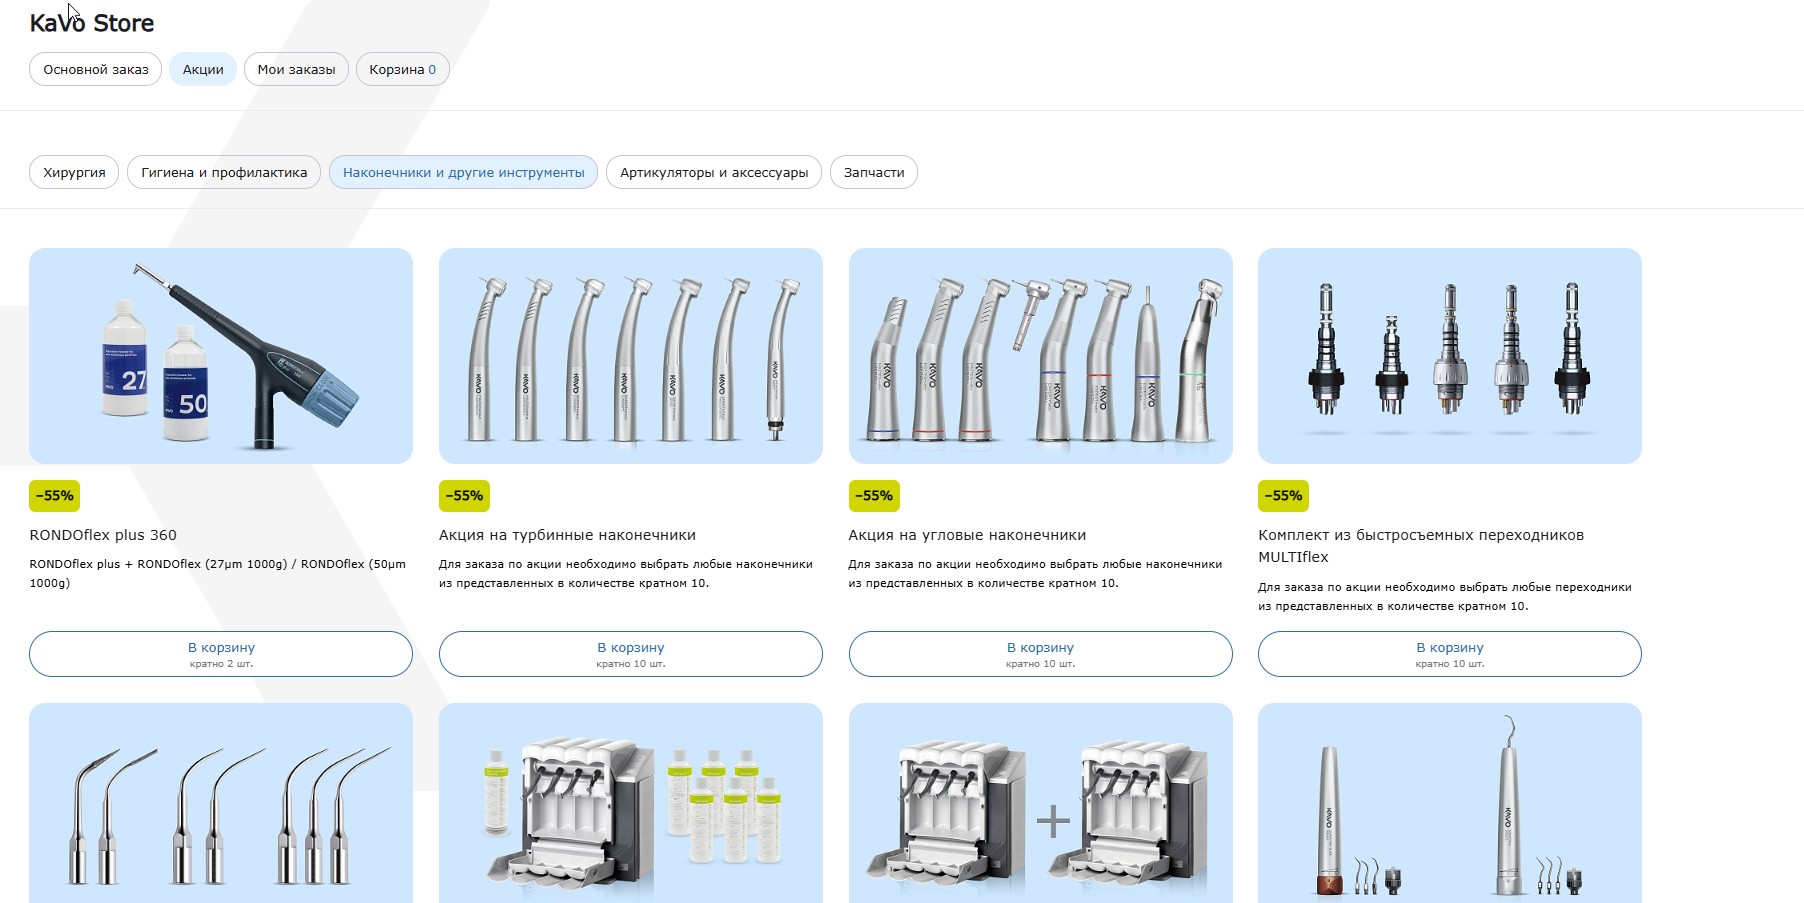Select Наконечники и другие инструменты filter
Image resolution: width=1804 pixels, height=903 pixels.
(463, 172)
